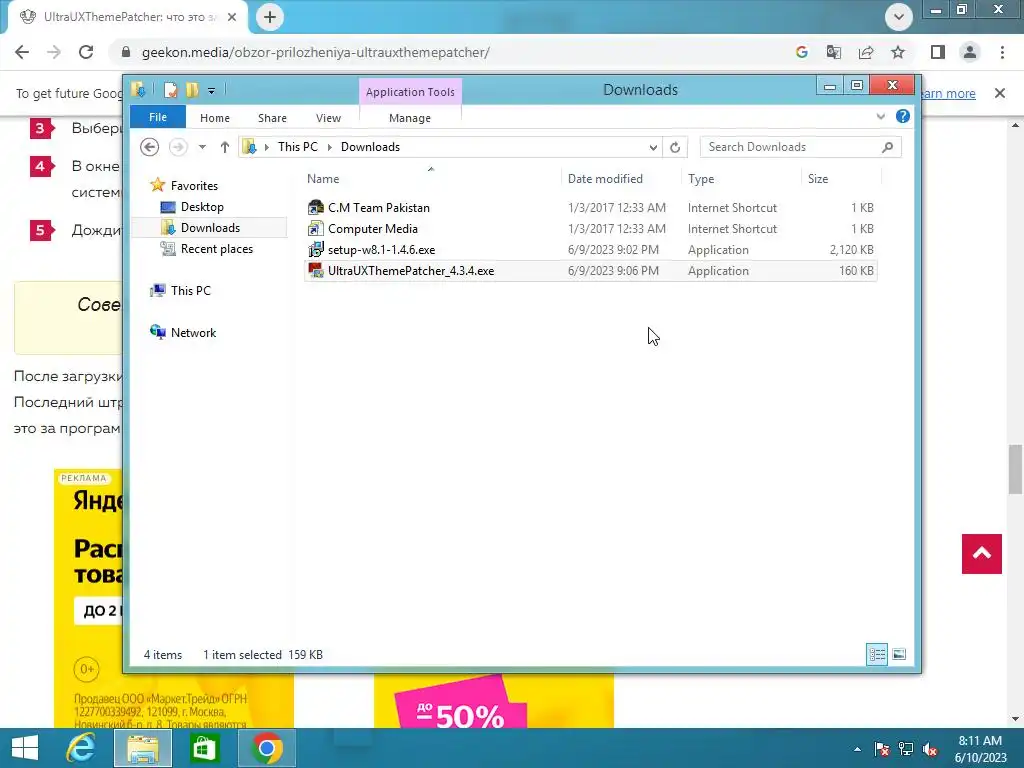This screenshot has width=1024, height=768.
Task: Click the UltraUXThemePatcher file icon
Action: 316,270
